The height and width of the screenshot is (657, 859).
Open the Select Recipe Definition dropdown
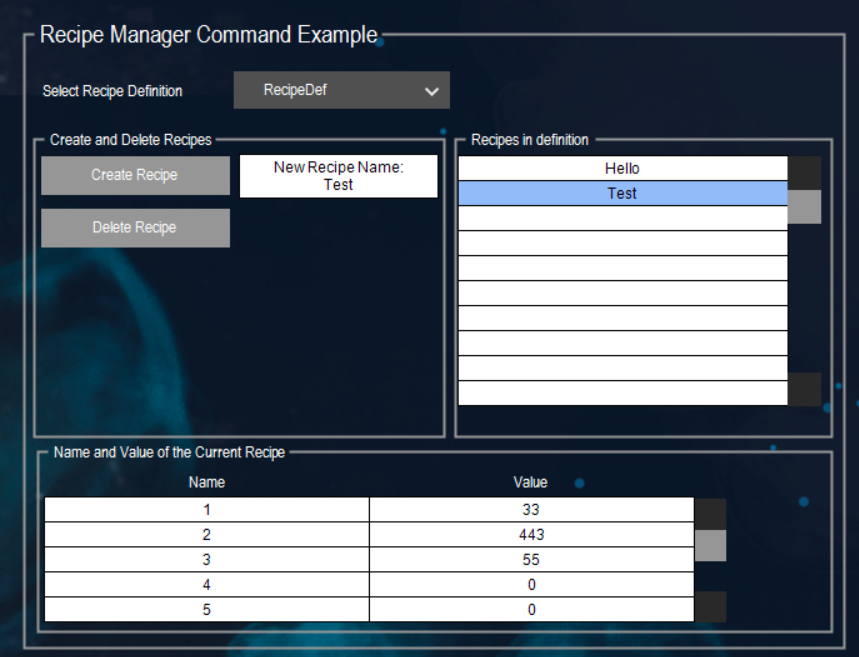click(340, 90)
